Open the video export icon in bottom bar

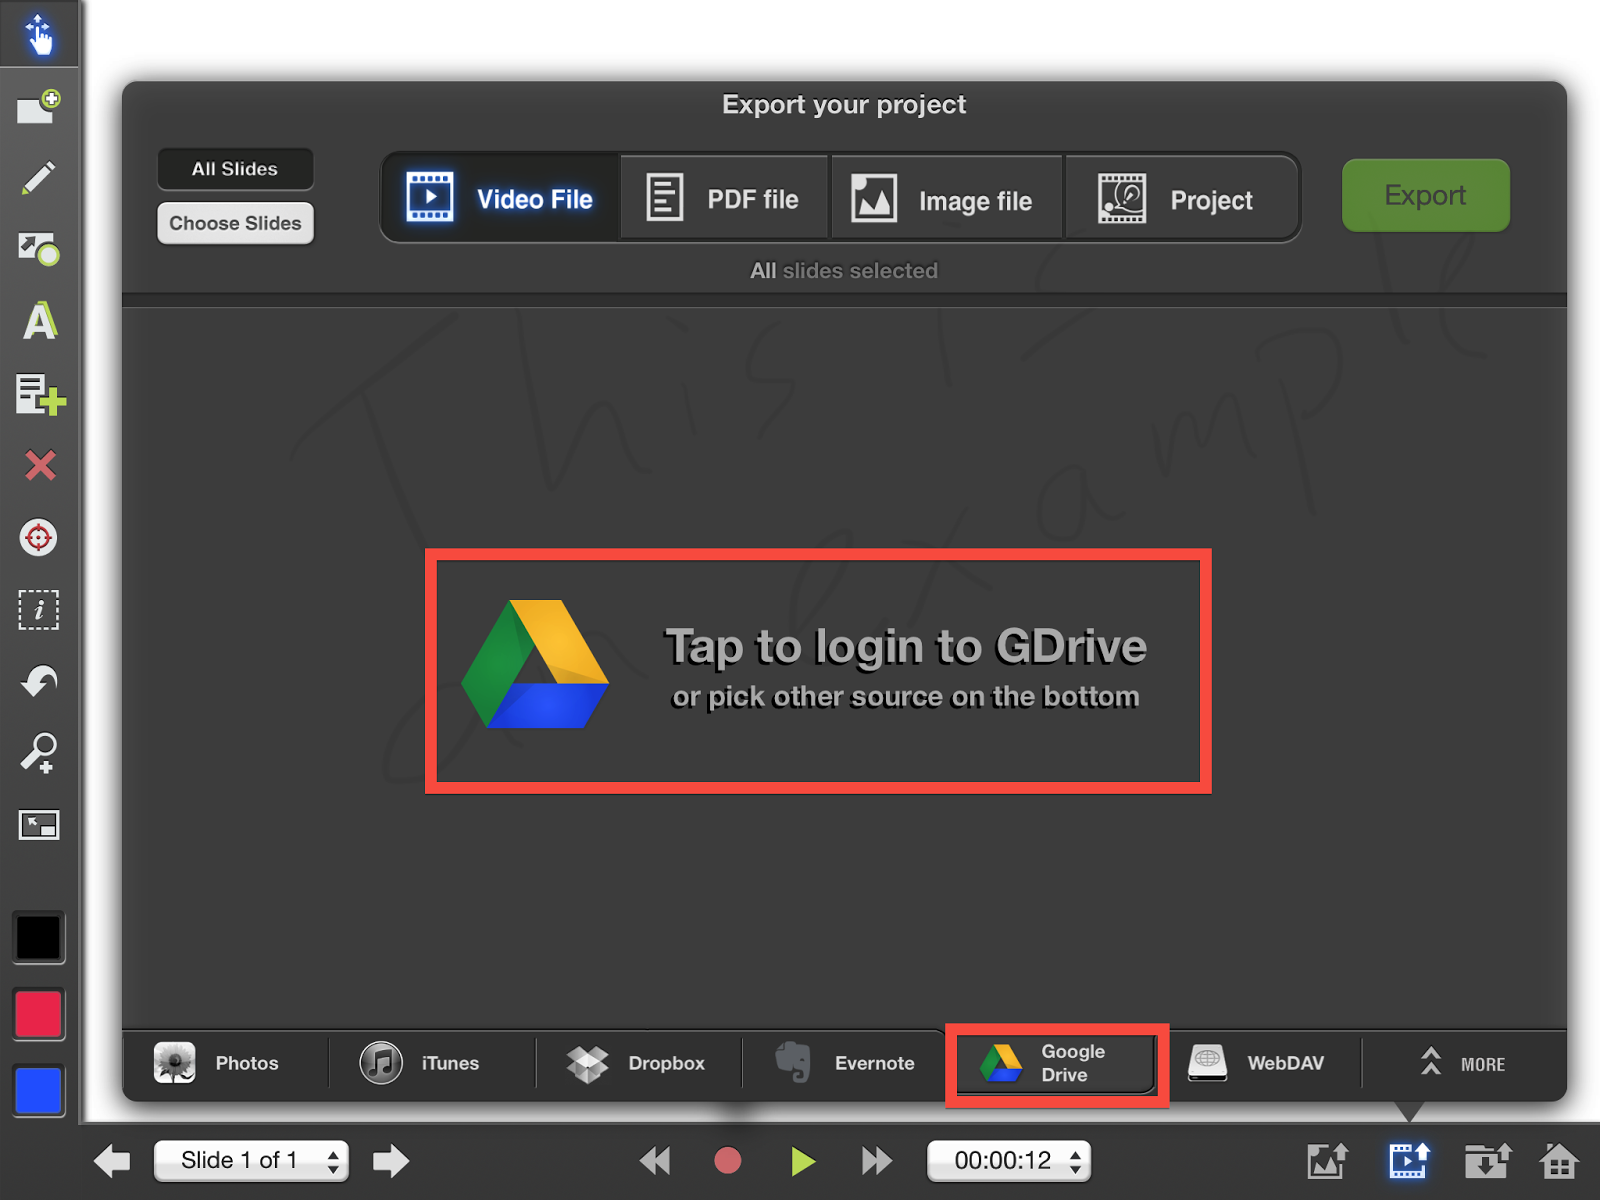(1409, 1161)
